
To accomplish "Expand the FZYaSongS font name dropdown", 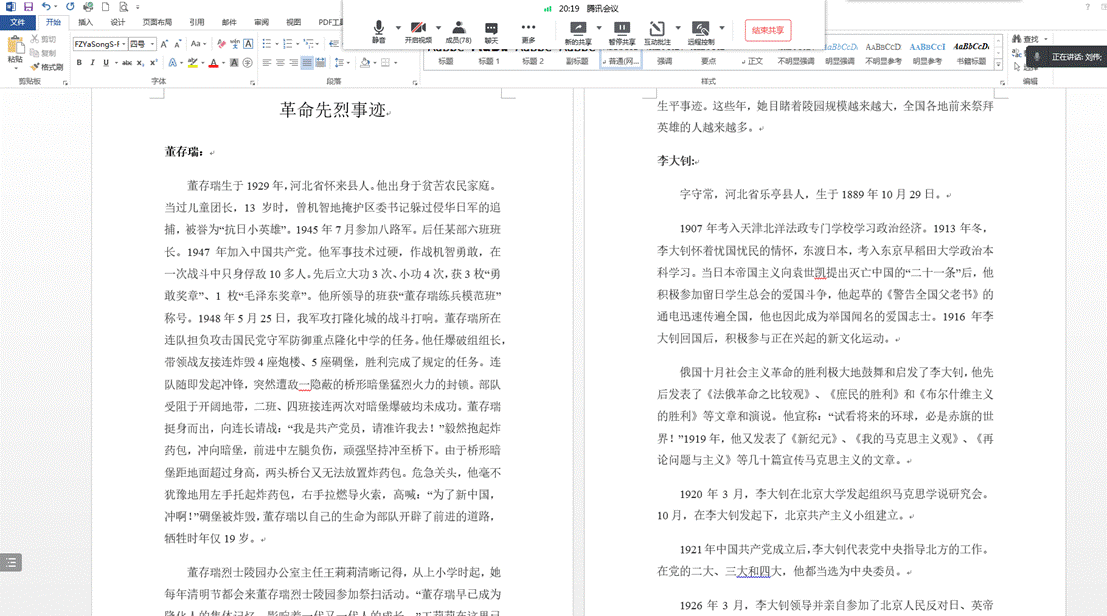I will point(126,44).
